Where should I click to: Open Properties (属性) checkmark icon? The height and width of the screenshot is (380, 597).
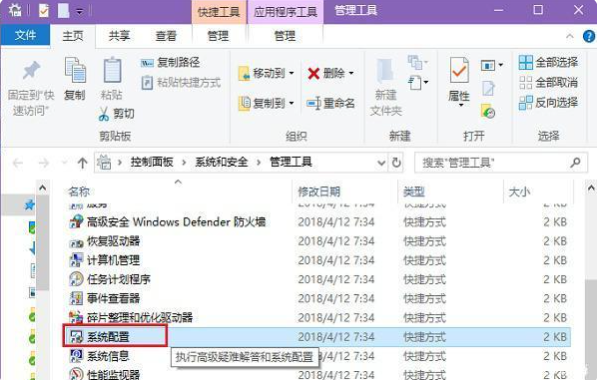pos(459,70)
